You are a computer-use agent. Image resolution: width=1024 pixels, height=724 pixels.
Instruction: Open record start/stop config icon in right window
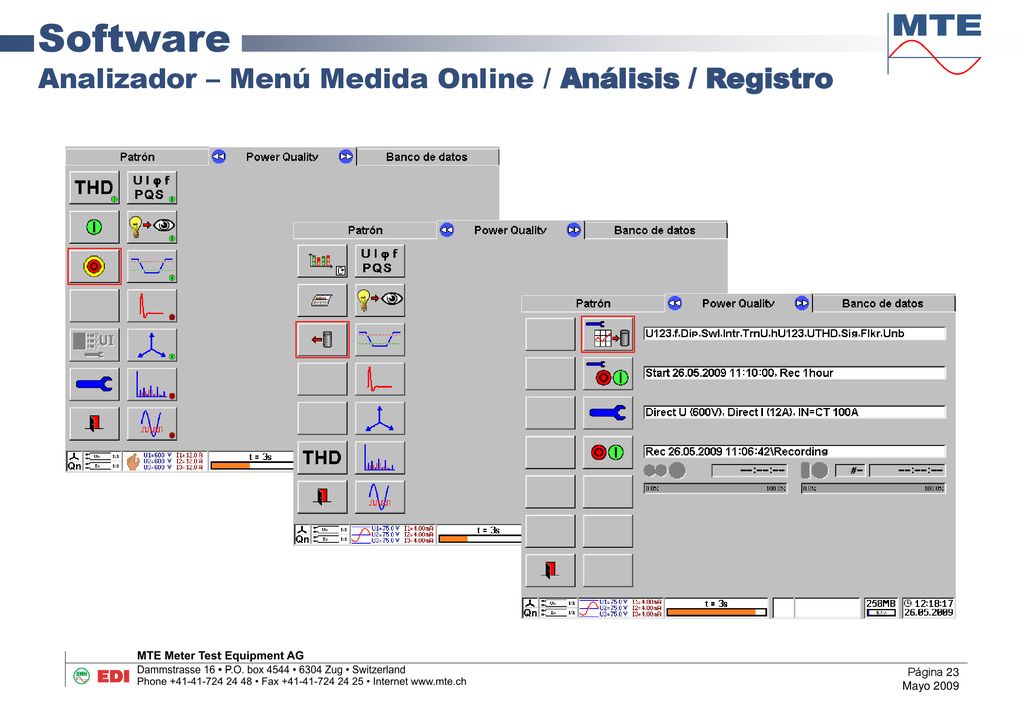tap(607, 373)
